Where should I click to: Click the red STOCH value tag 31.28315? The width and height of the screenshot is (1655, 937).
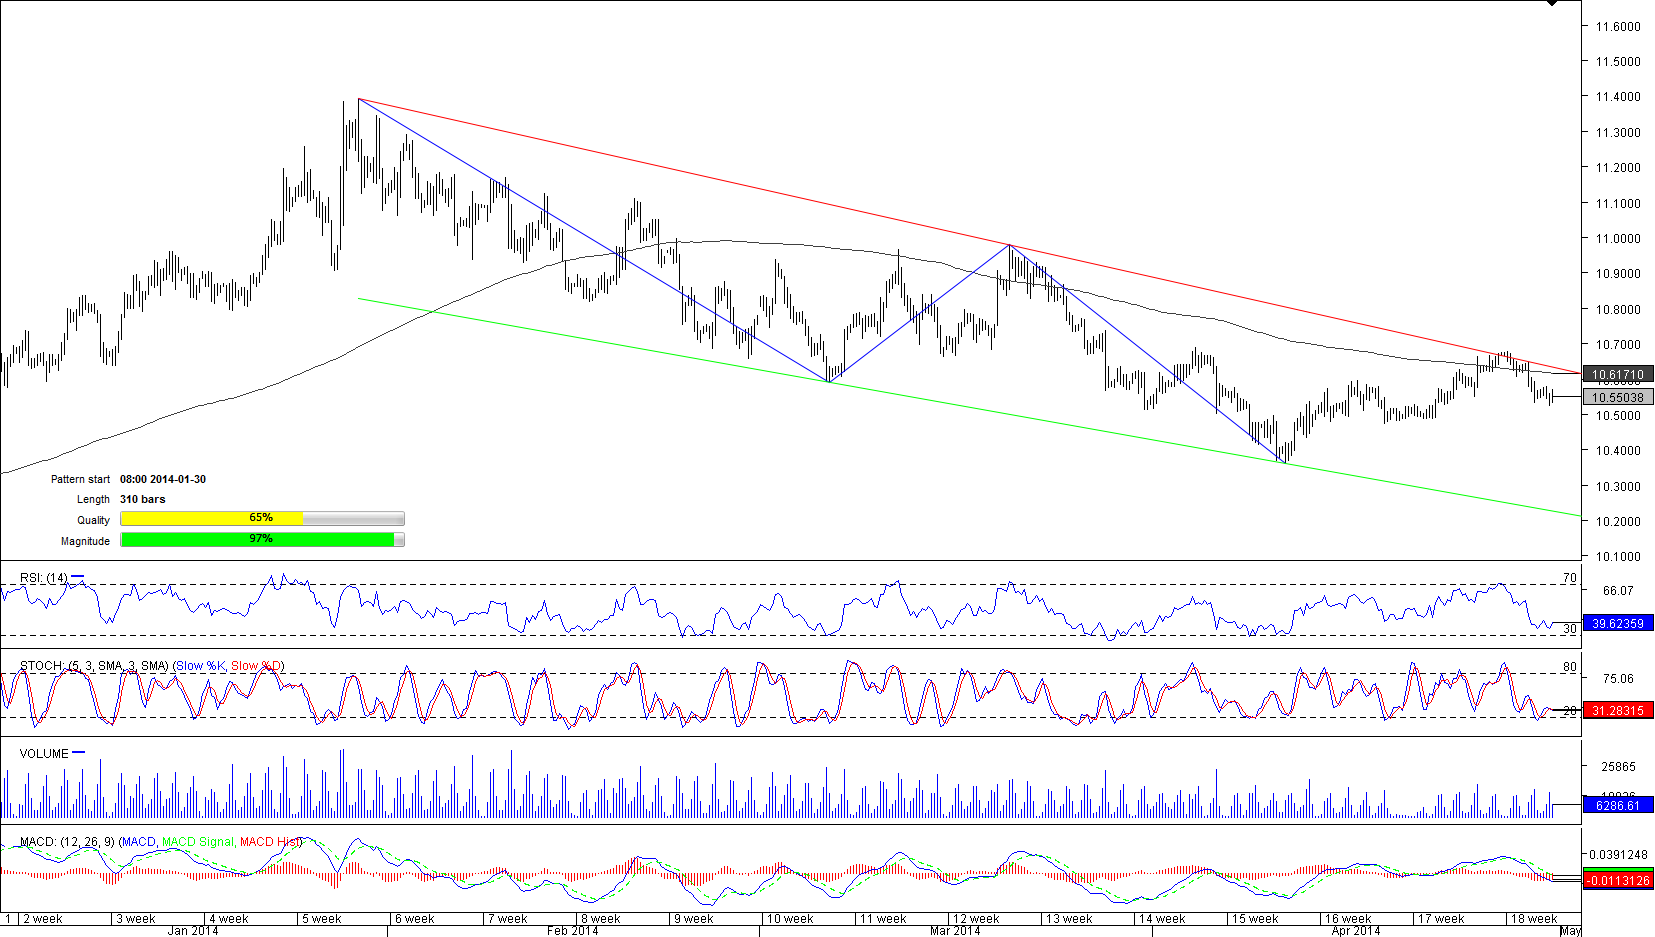(x=1617, y=711)
